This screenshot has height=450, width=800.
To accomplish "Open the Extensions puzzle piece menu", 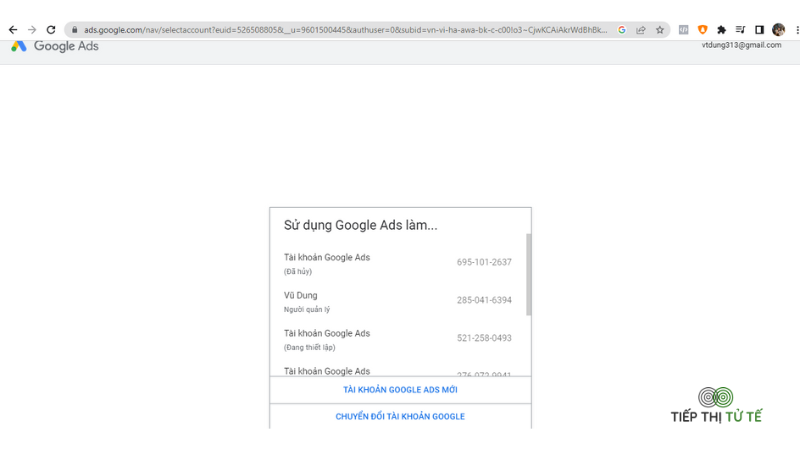I will pyautogui.click(x=721, y=30).
